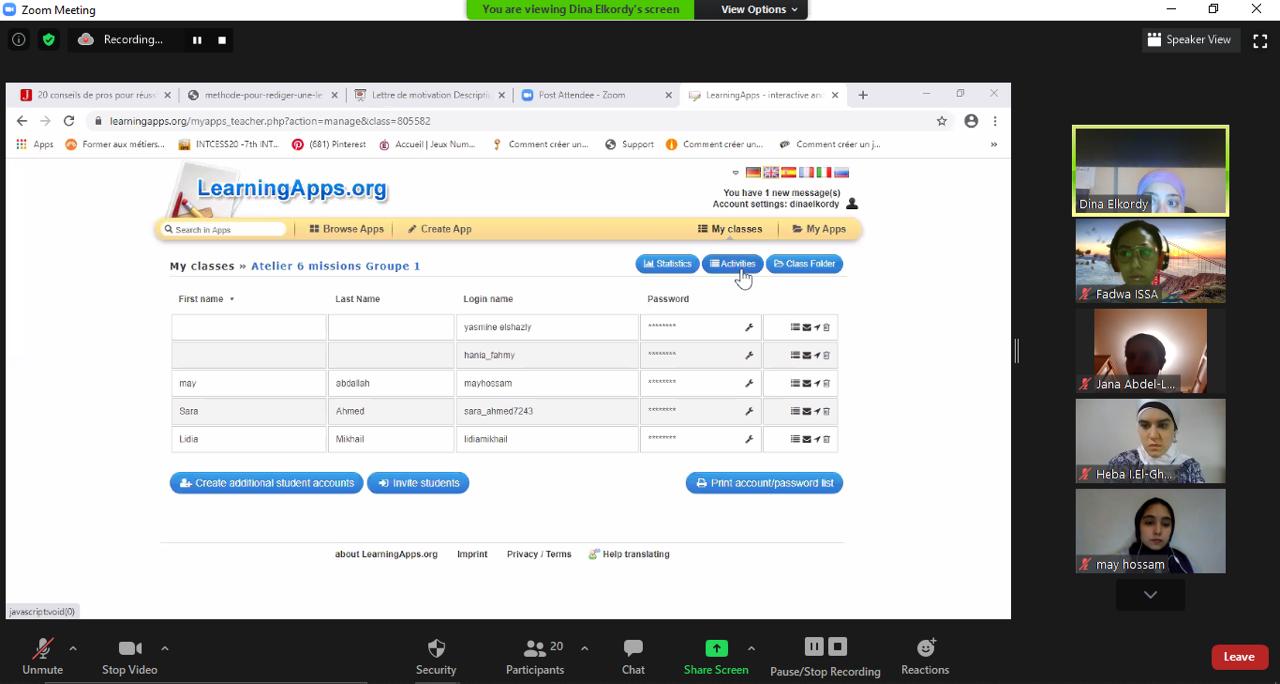The height and width of the screenshot is (684, 1280).
Task: Open audio settings arrow beside Unmute
Action: 73,648
